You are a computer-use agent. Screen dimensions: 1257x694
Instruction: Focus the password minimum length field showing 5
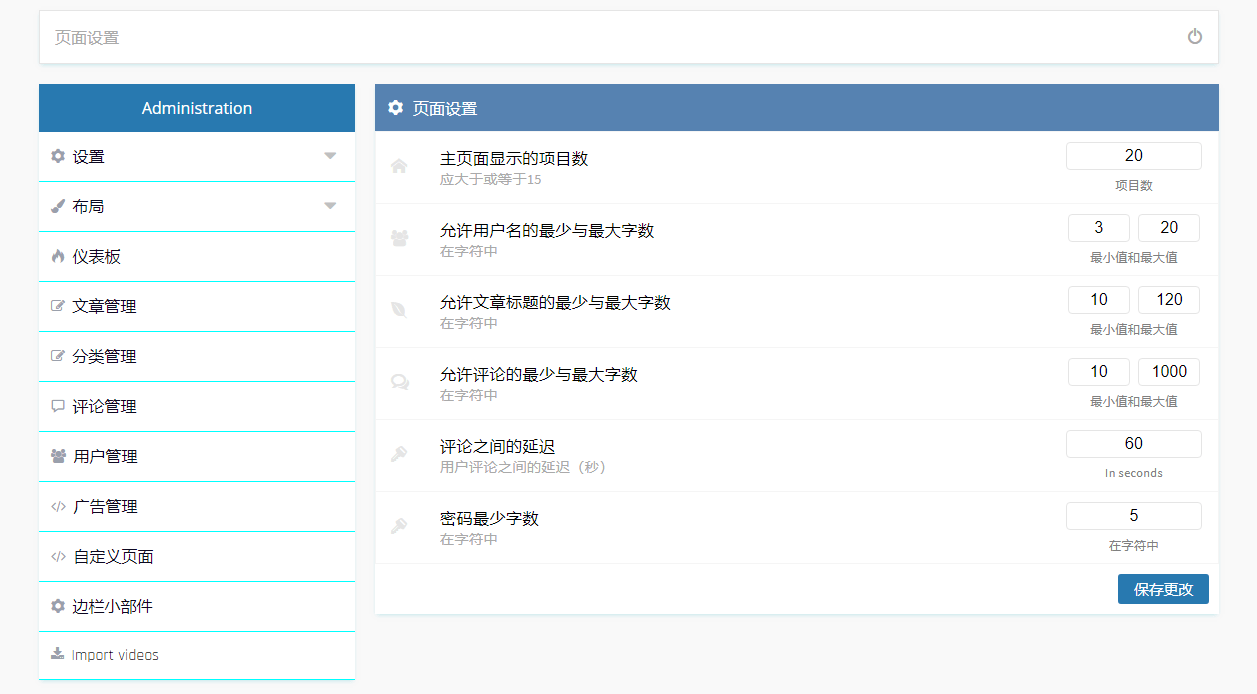coord(1134,516)
